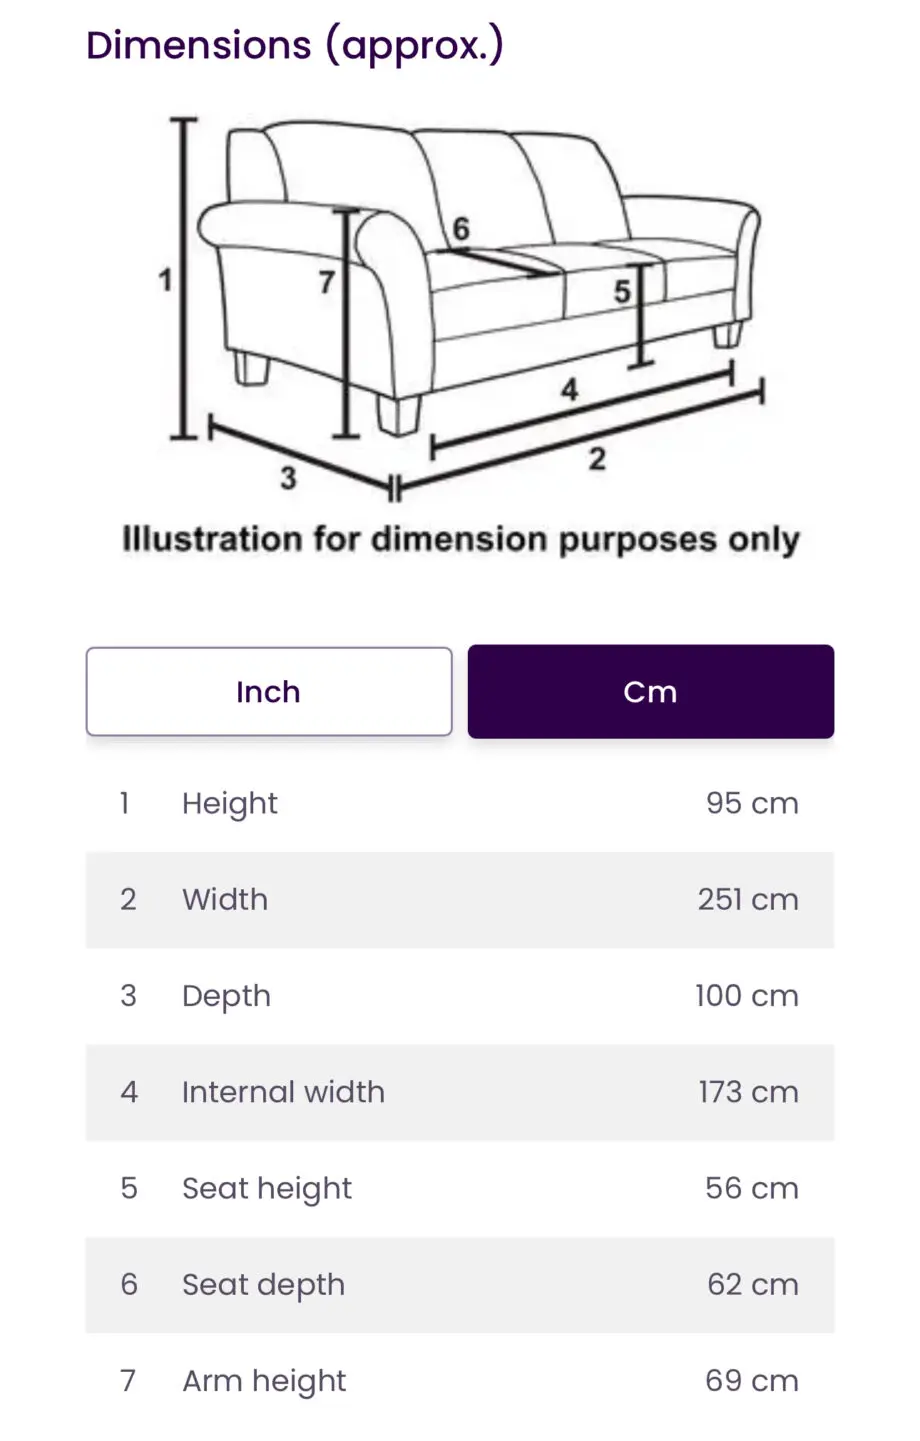Click the Dimensions (approx.) heading

click(295, 47)
